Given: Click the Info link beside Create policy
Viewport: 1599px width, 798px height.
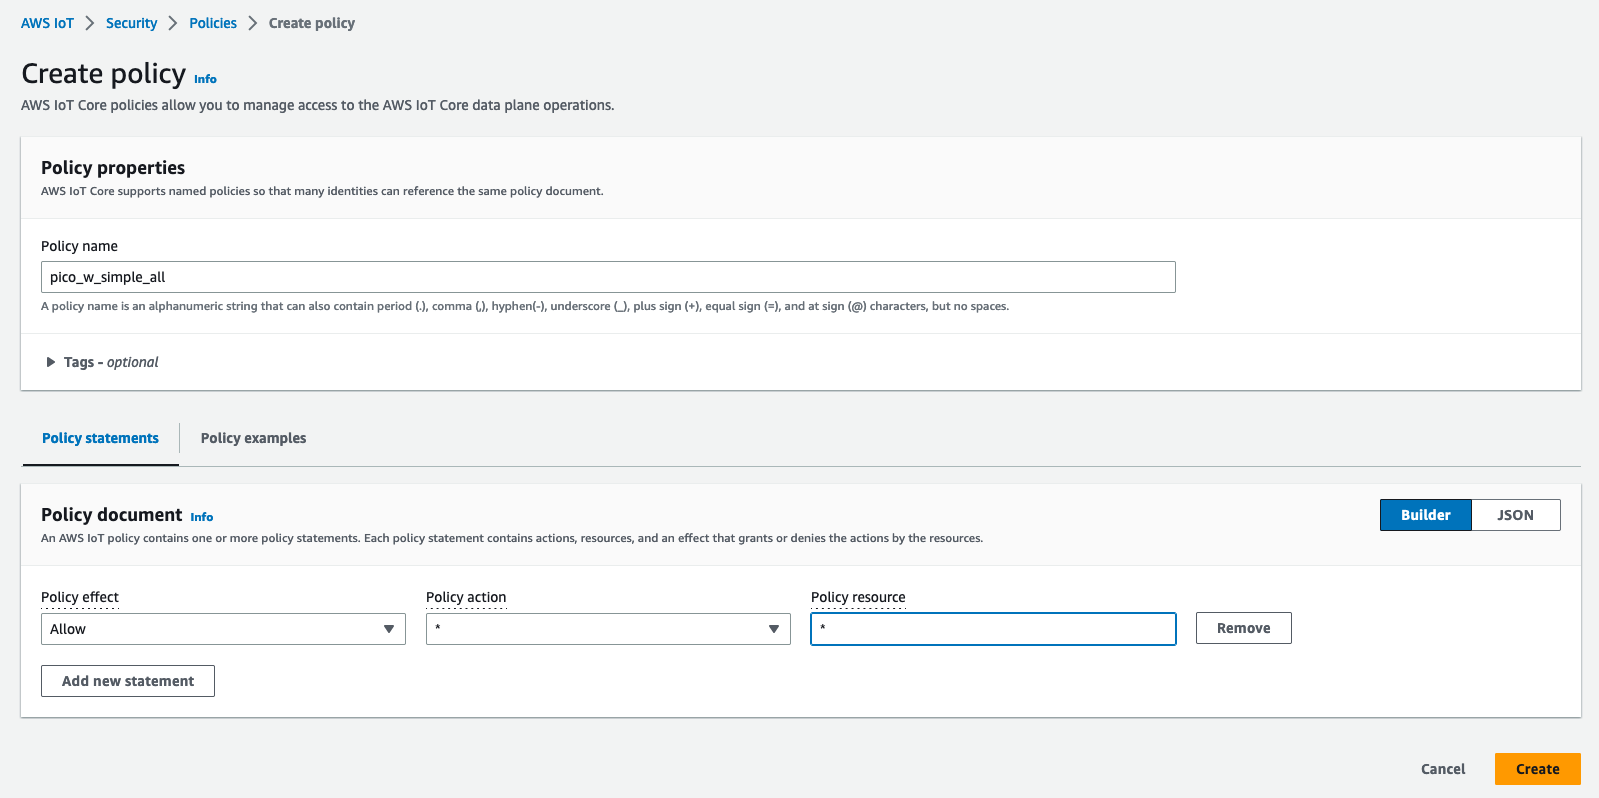Looking at the screenshot, I should pyautogui.click(x=205, y=79).
